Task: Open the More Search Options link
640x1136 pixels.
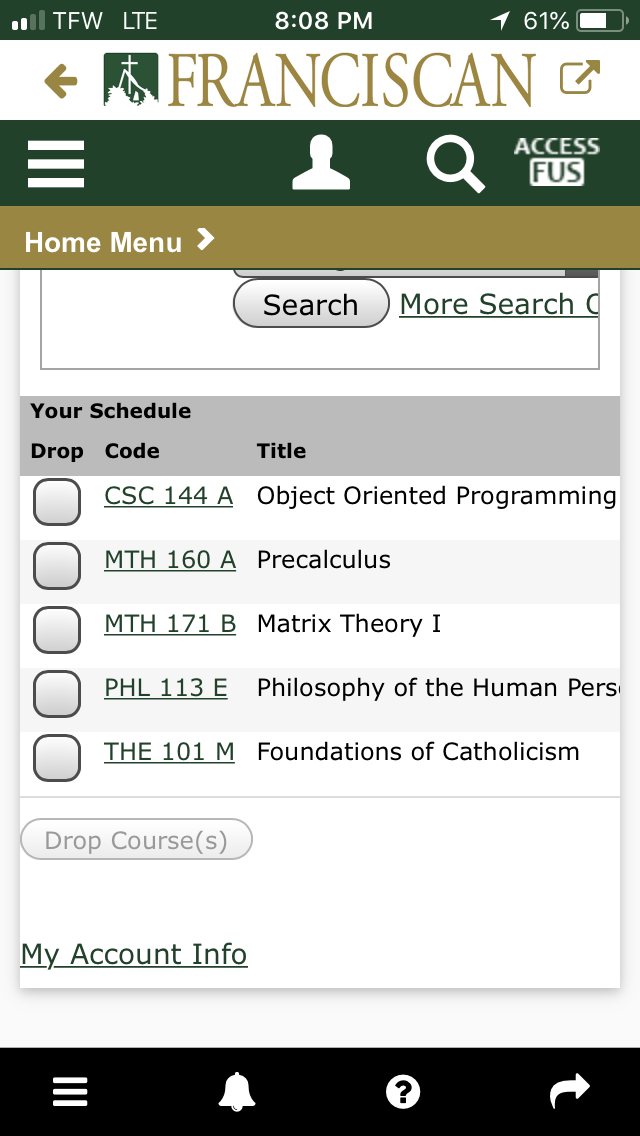Action: click(498, 304)
